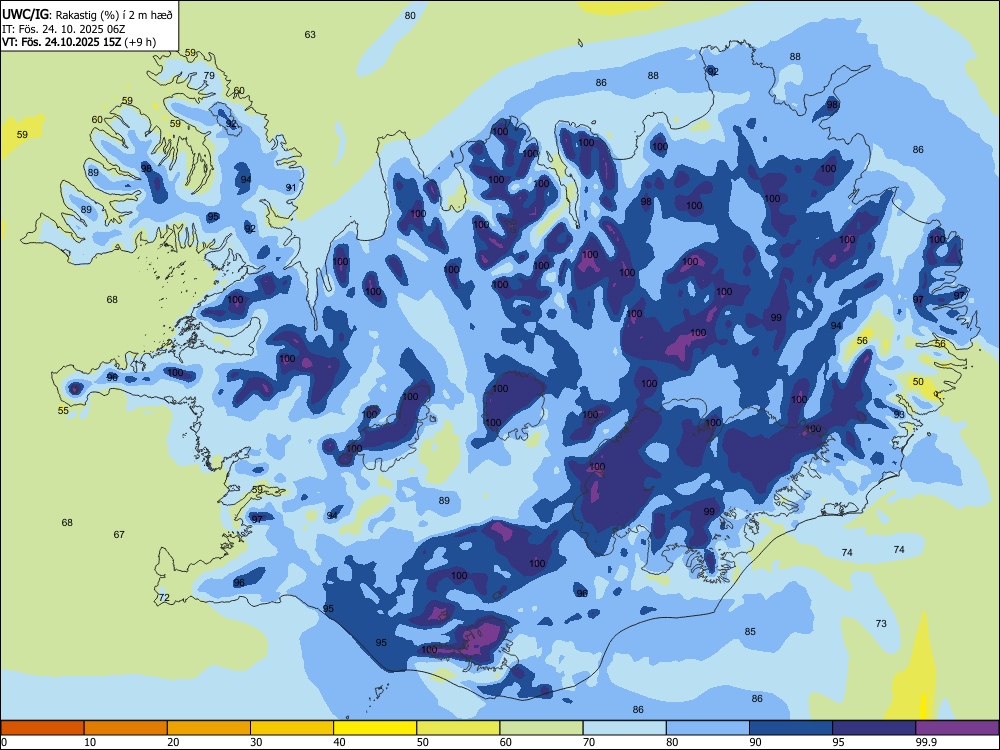Choose the light green 60–70 legend swatch
Viewport: 1000px width, 750px height.
point(541,728)
